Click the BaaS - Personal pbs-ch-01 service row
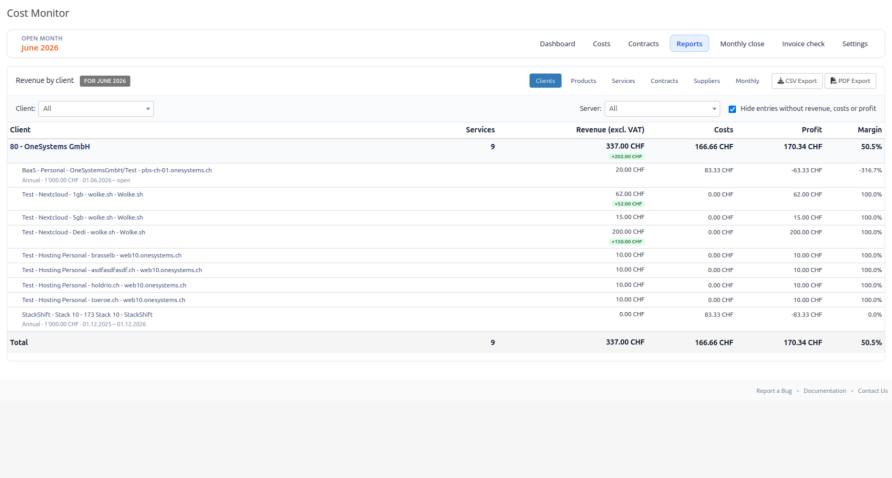The width and height of the screenshot is (892, 478). coord(446,175)
